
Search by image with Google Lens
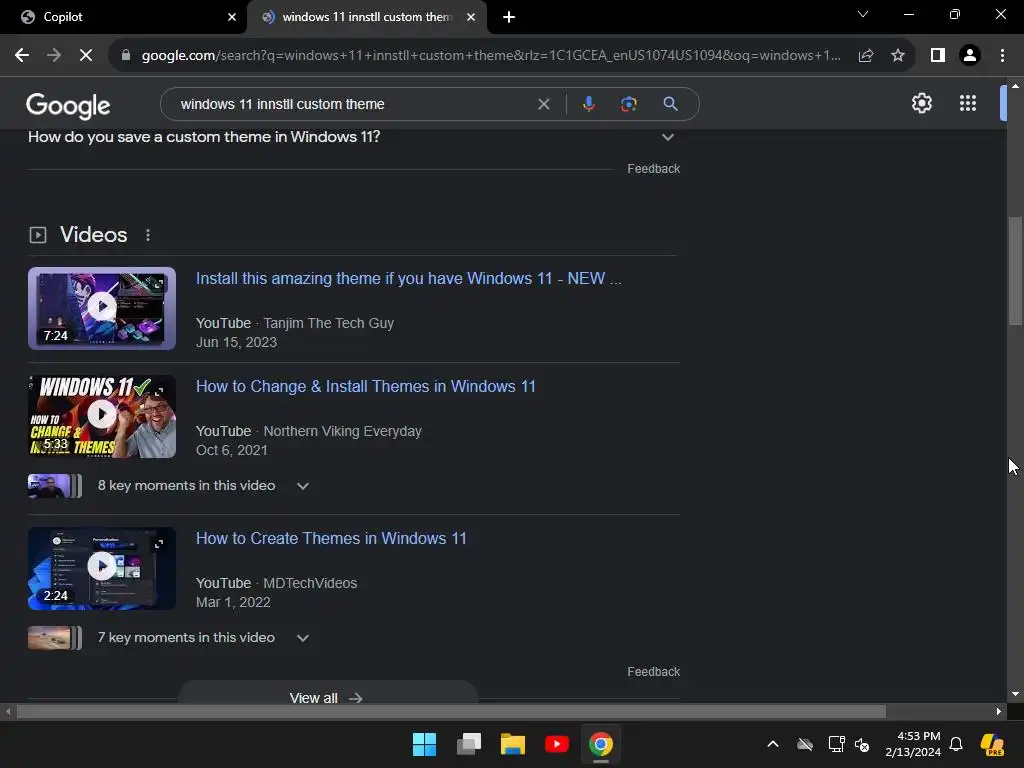629,104
